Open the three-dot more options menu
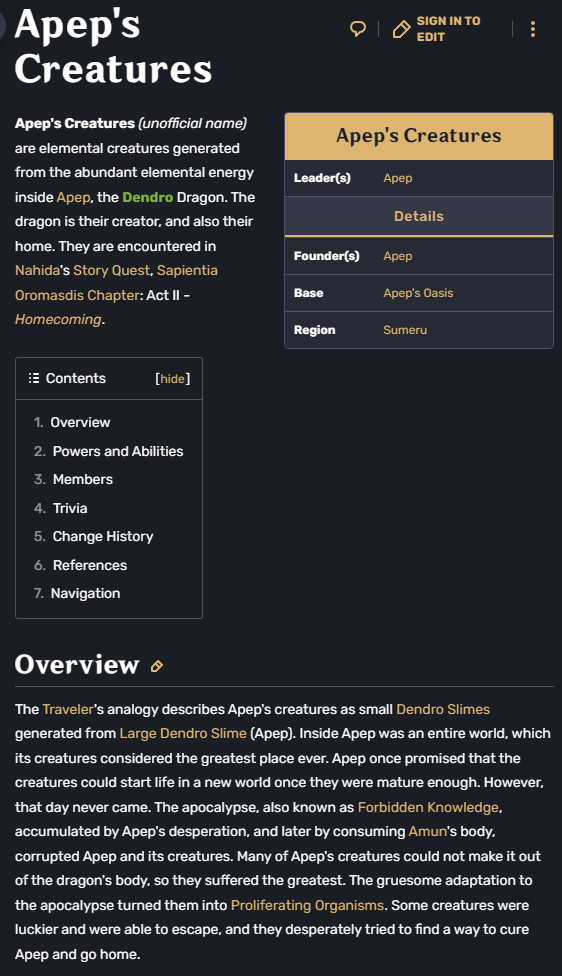The image size is (562, 976). click(533, 29)
